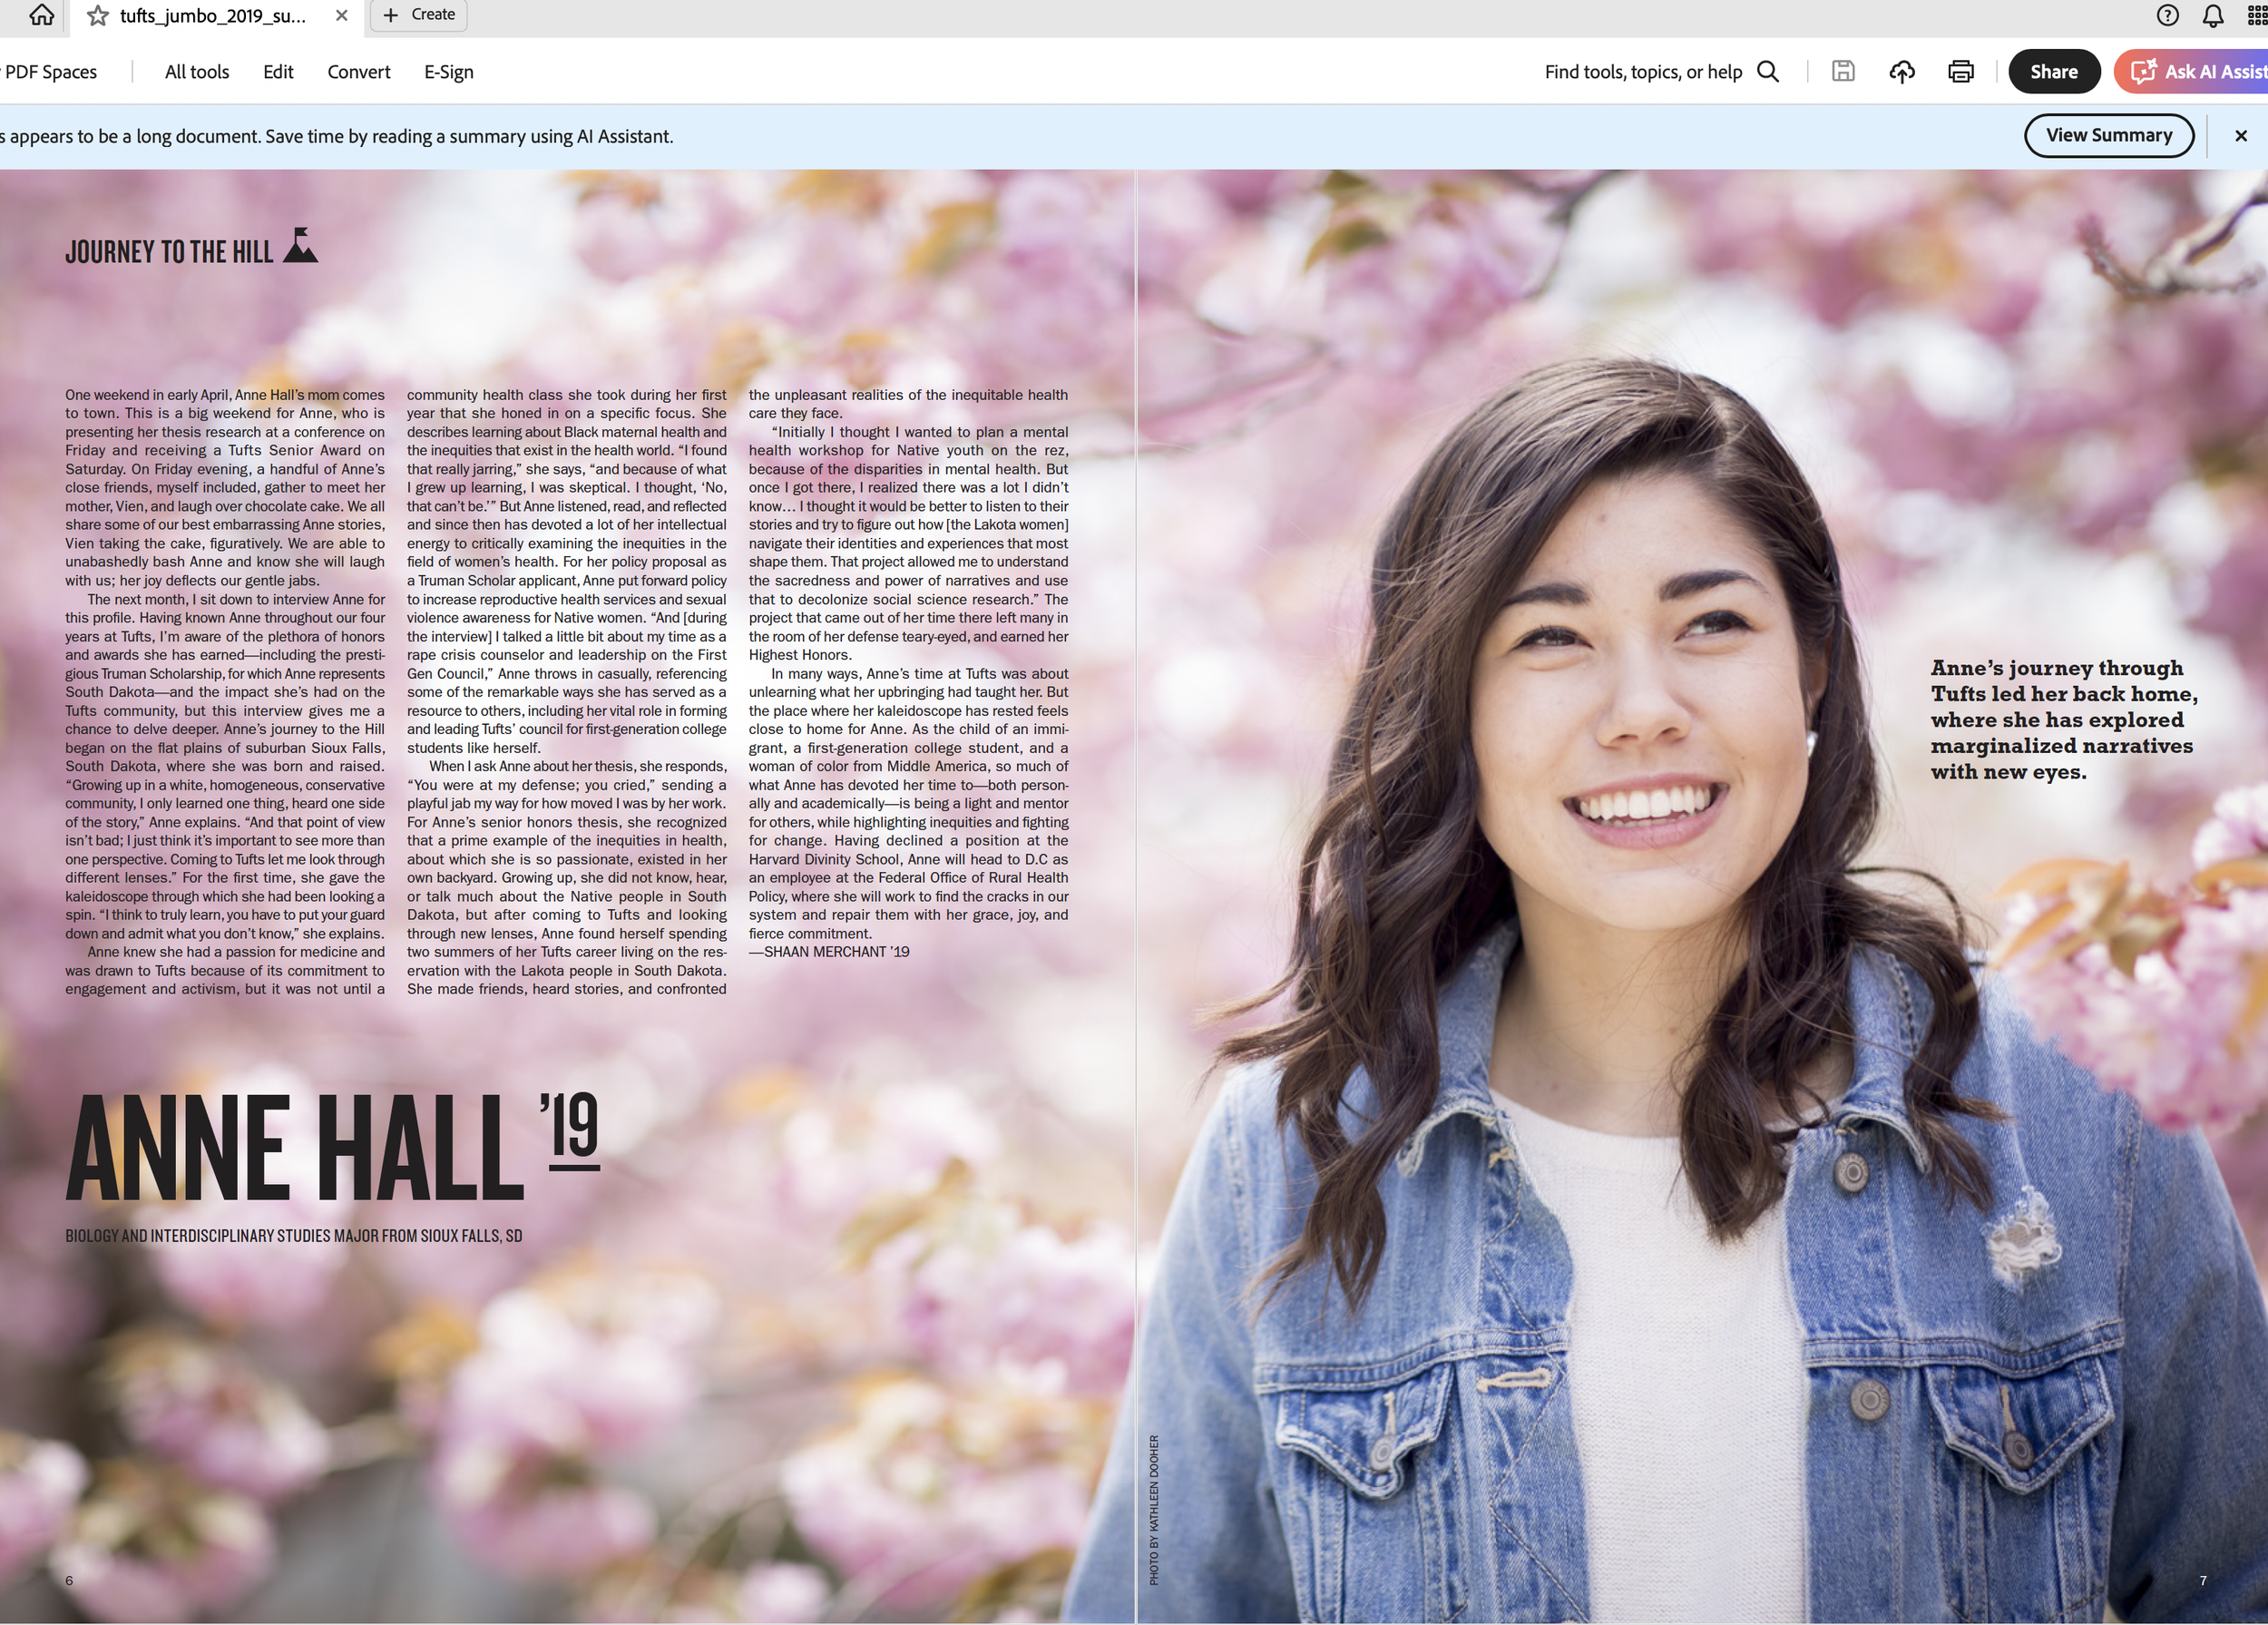Dismiss the AI summary banner

tap(2241, 136)
